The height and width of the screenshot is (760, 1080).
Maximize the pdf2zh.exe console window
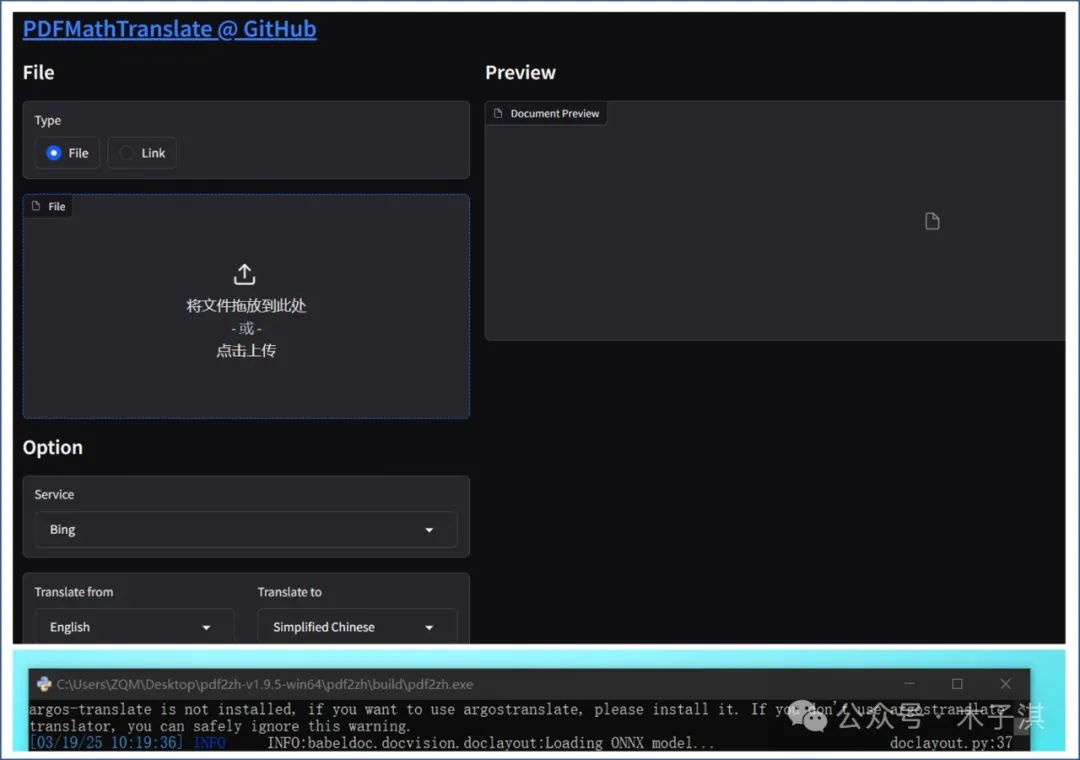[x=957, y=684]
